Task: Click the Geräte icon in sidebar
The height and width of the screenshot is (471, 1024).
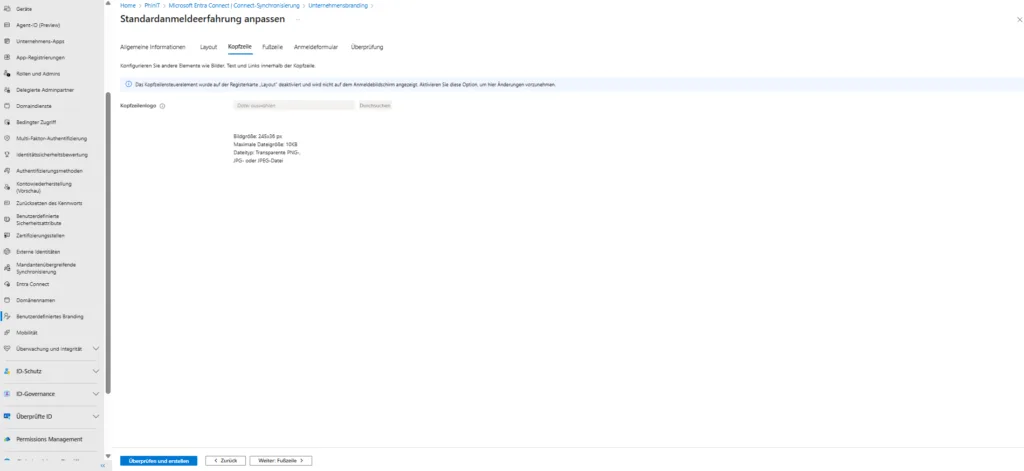Action: pyautogui.click(x=7, y=8)
